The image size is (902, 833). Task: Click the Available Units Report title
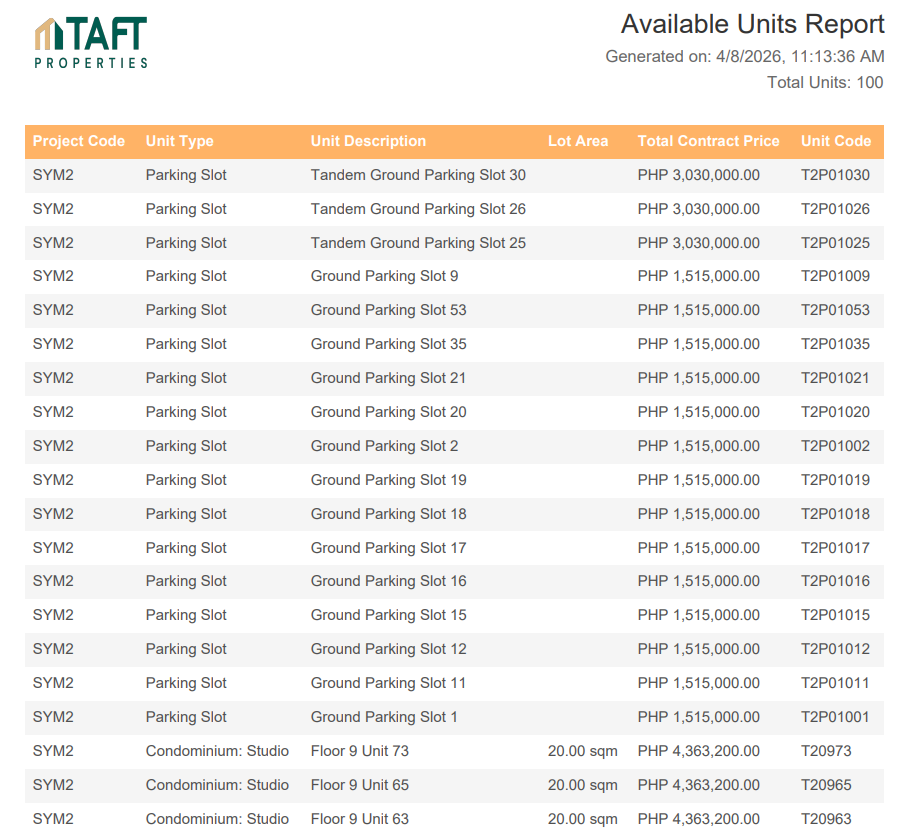coord(752,24)
